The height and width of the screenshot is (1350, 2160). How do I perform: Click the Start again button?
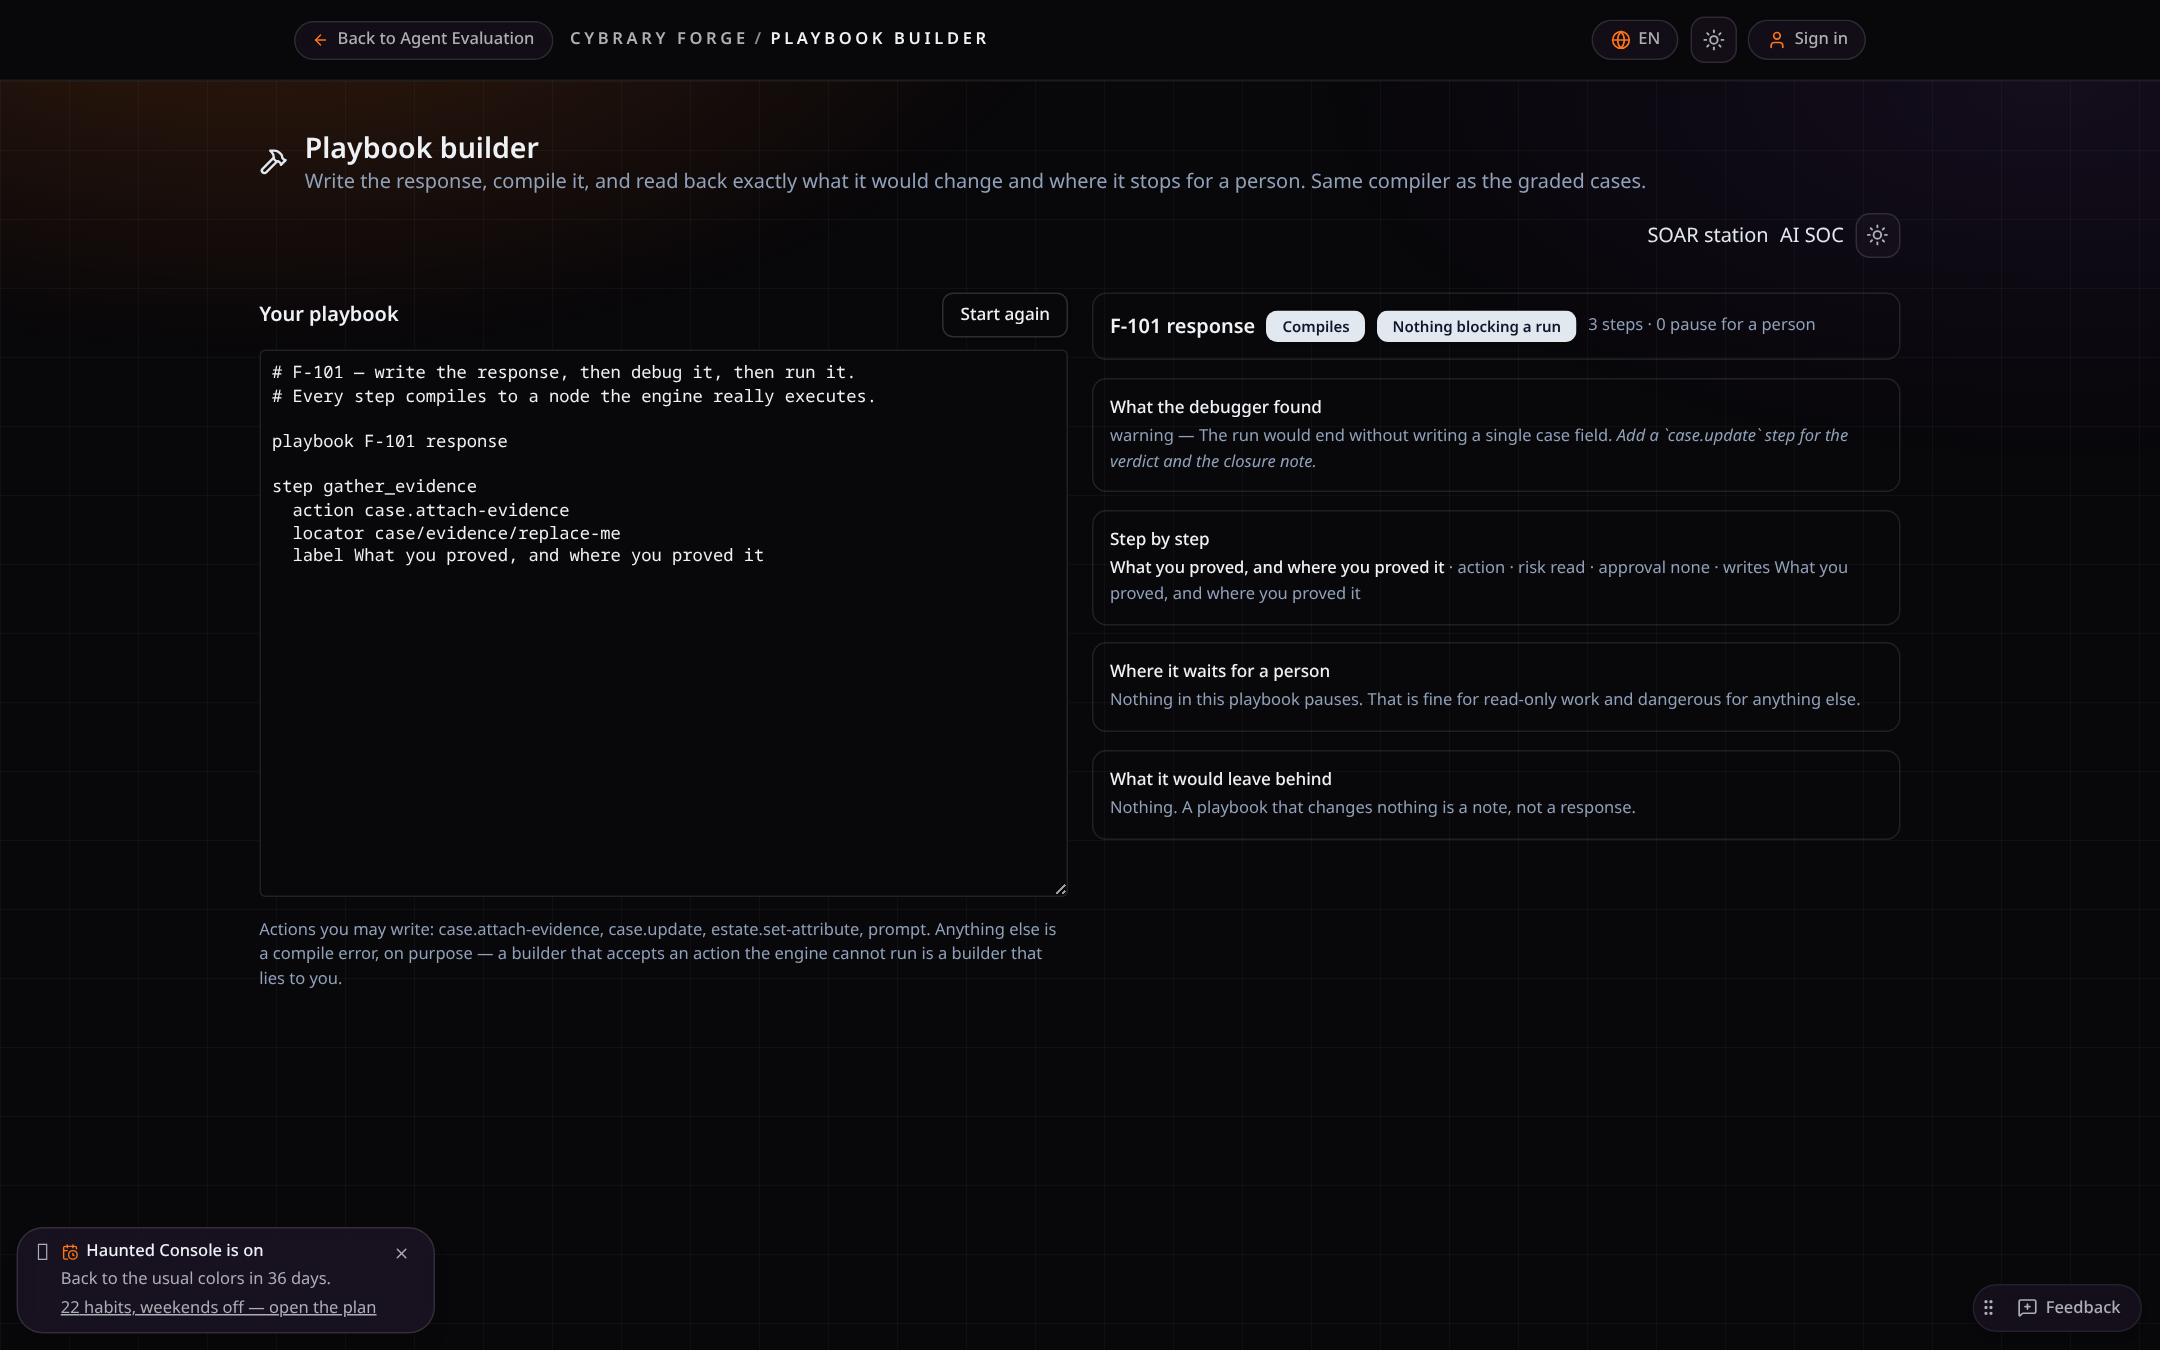click(1004, 314)
